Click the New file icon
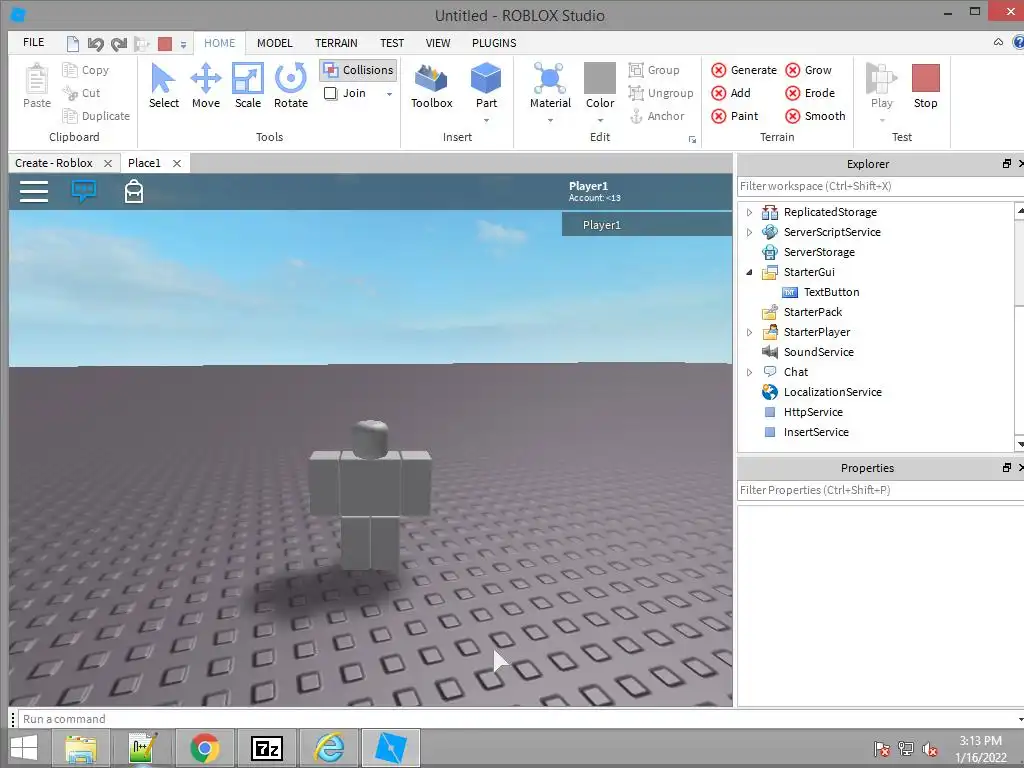 [72, 44]
